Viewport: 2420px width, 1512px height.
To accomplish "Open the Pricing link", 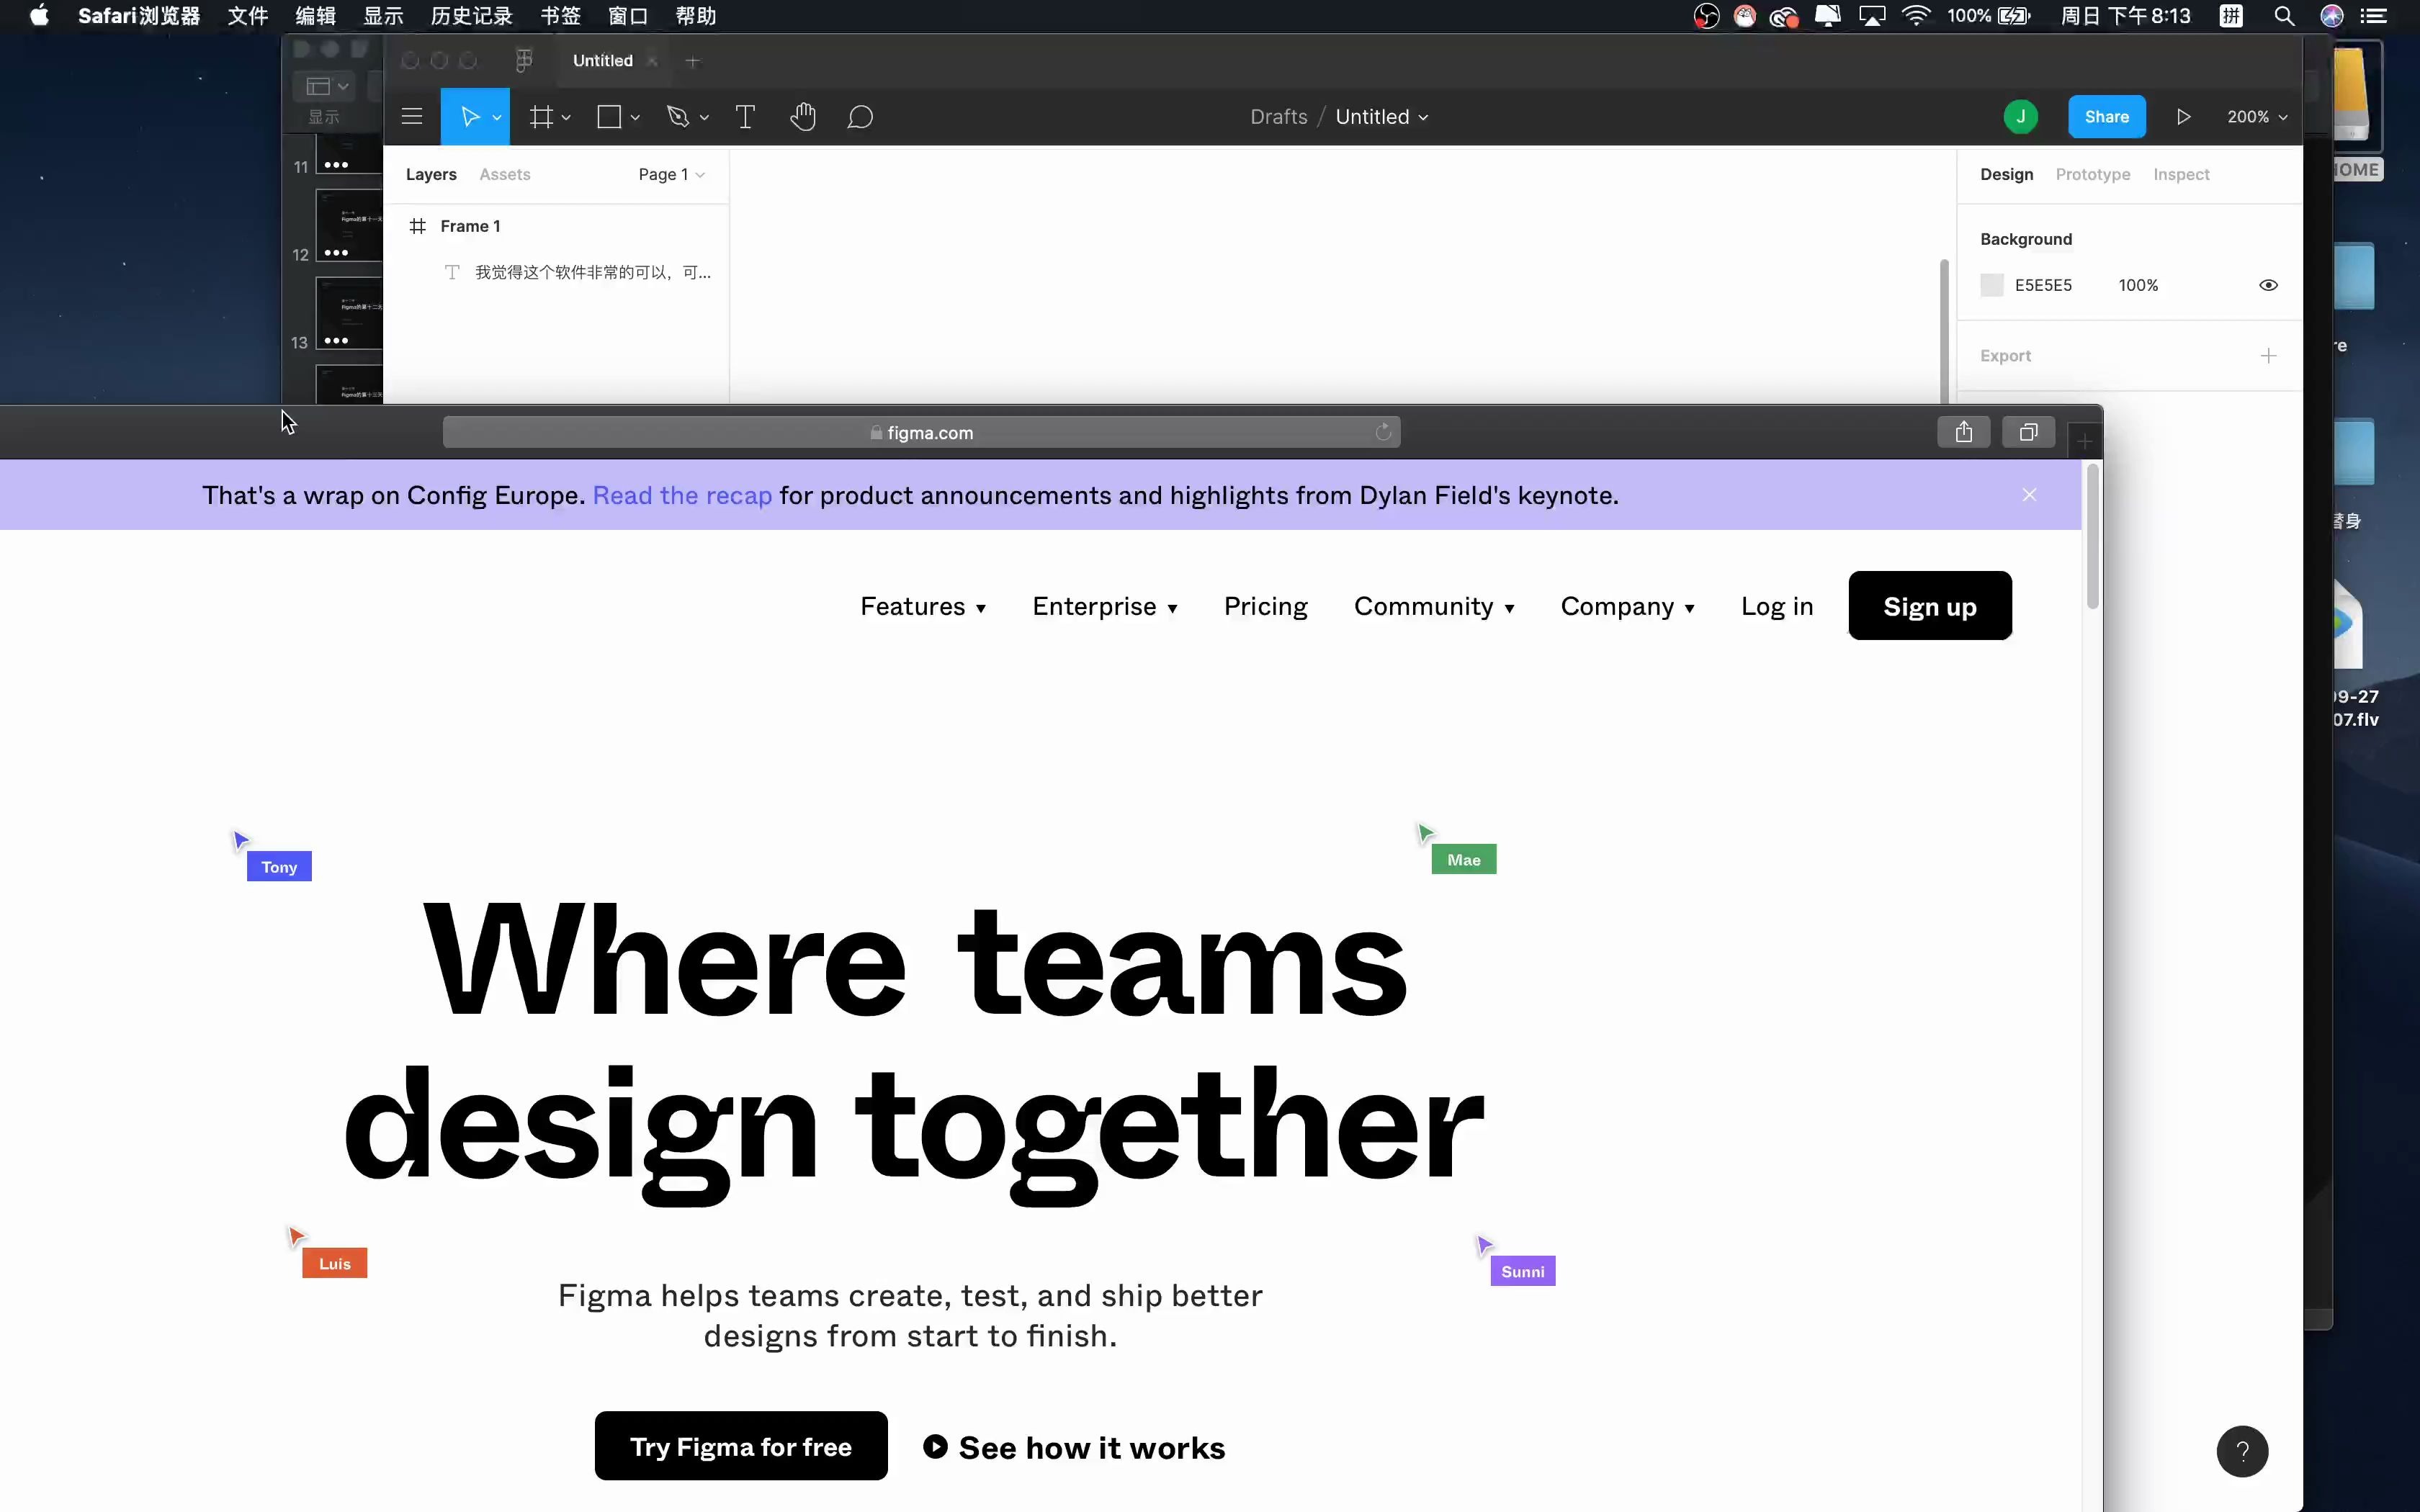I will 1265,606.
